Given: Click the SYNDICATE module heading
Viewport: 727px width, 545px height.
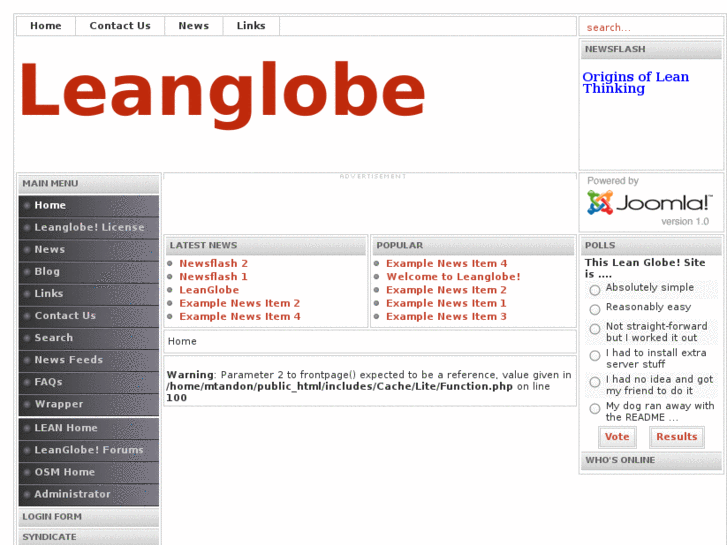Looking at the screenshot, I should click(89, 537).
